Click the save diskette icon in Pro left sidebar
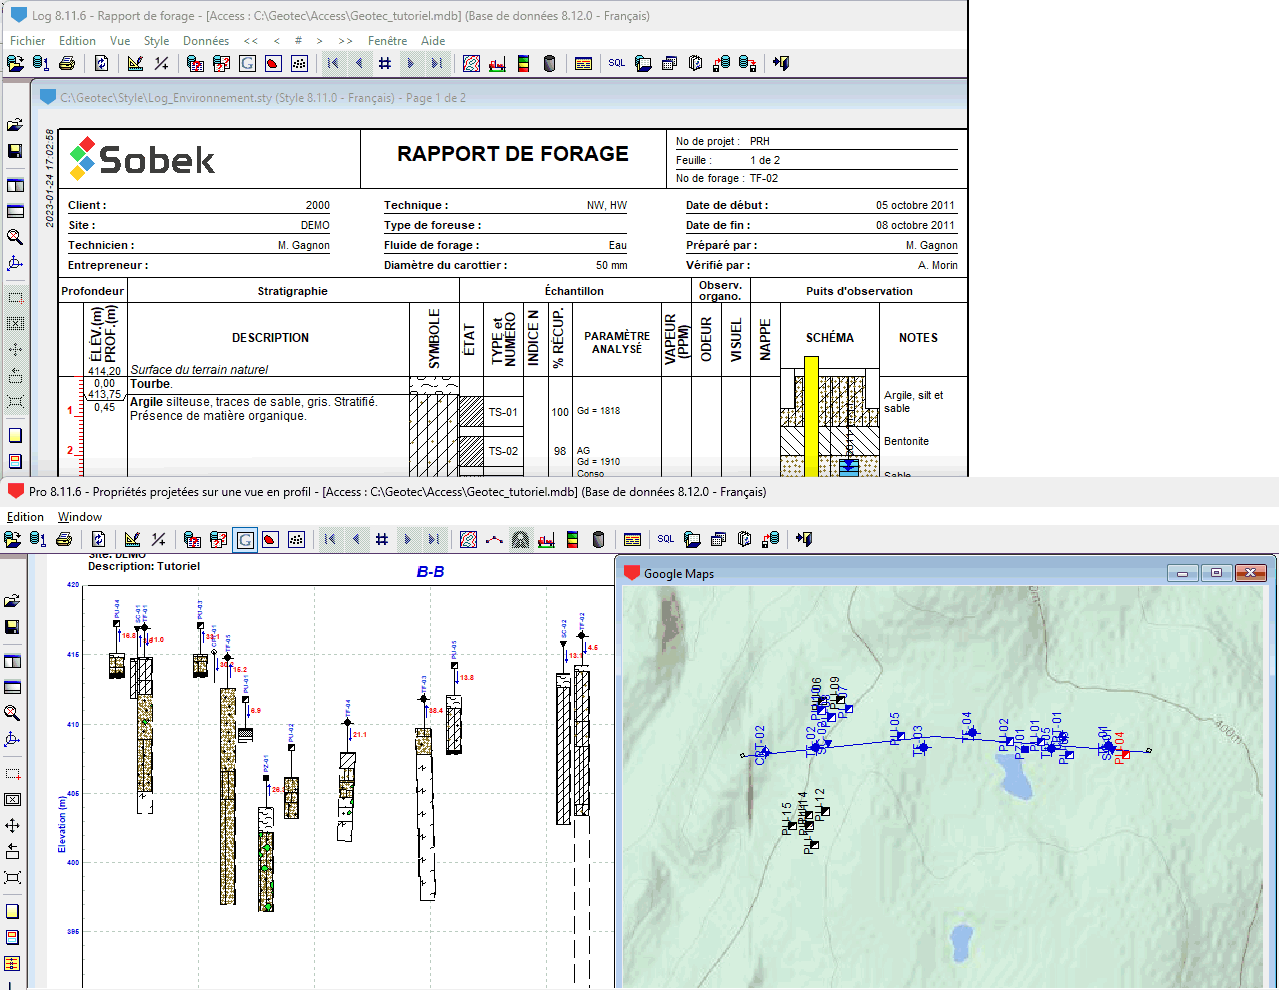This screenshot has width=1279, height=990. coord(12,627)
